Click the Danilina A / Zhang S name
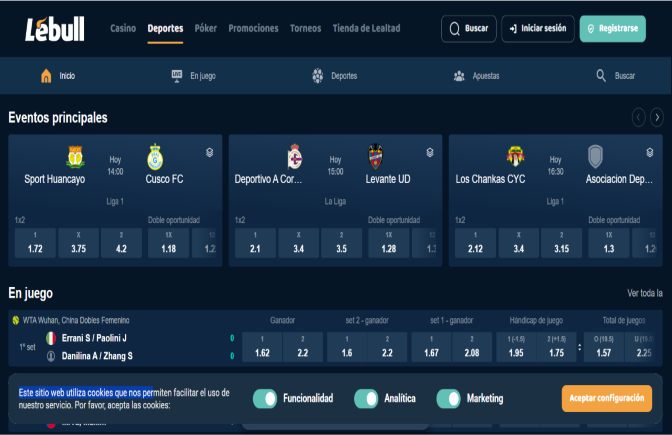Screen dimensions: 672x435 point(97,356)
